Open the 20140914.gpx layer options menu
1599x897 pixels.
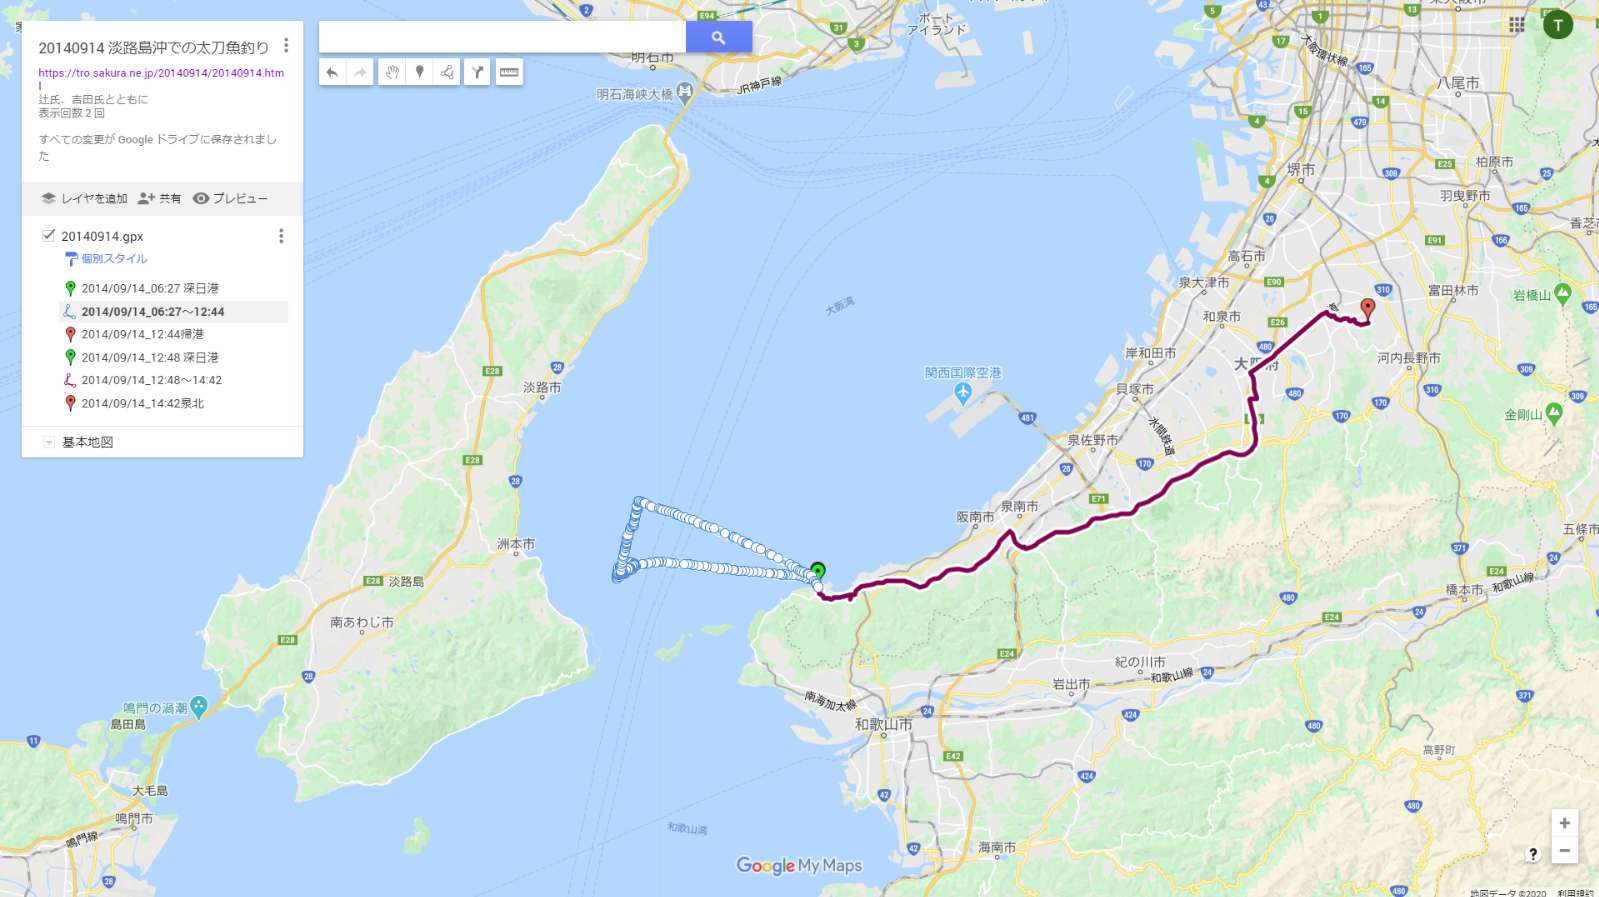(x=281, y=236)
